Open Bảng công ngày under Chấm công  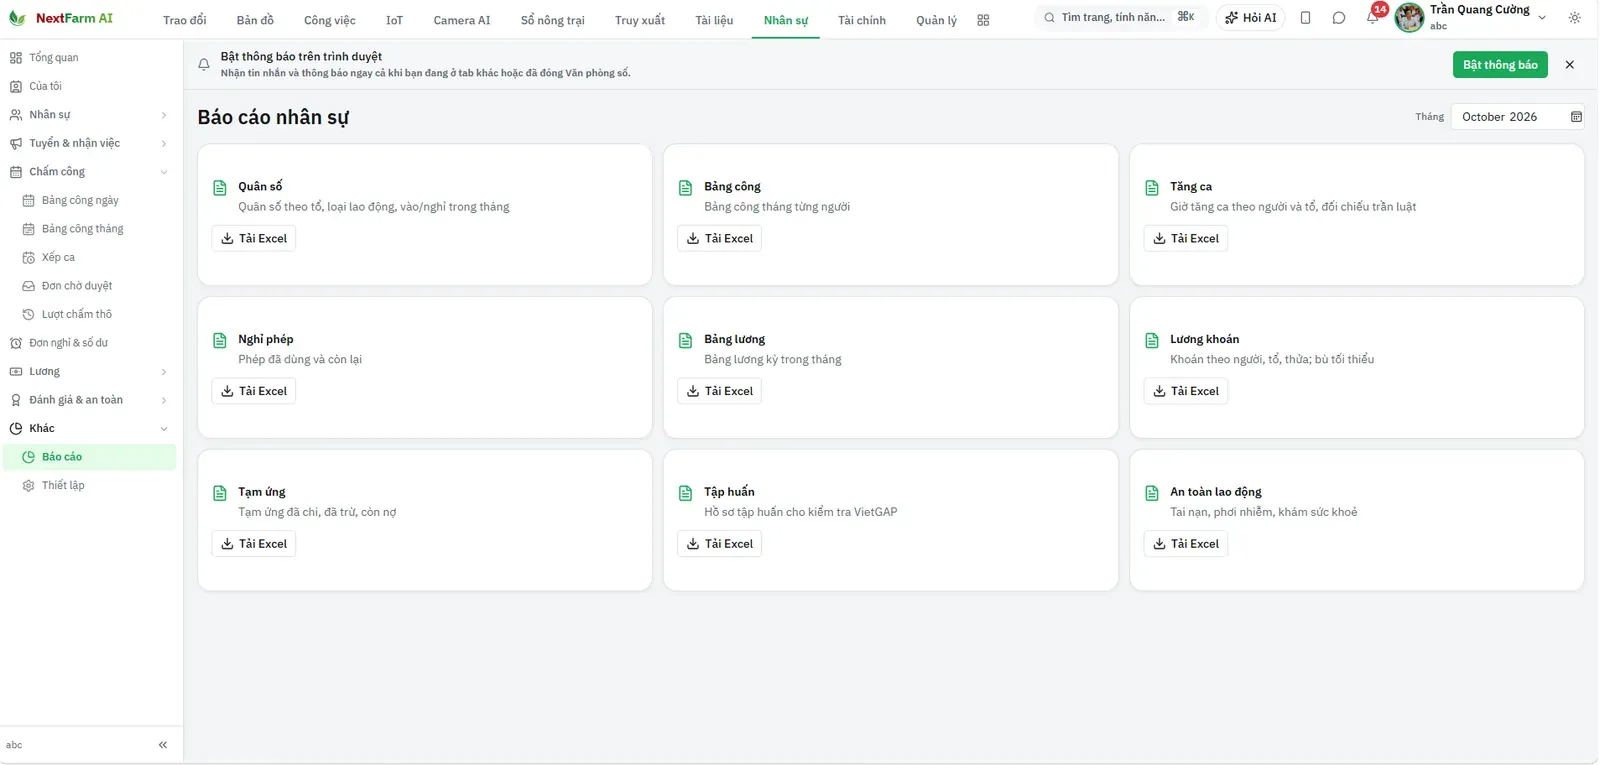[91, 200]
